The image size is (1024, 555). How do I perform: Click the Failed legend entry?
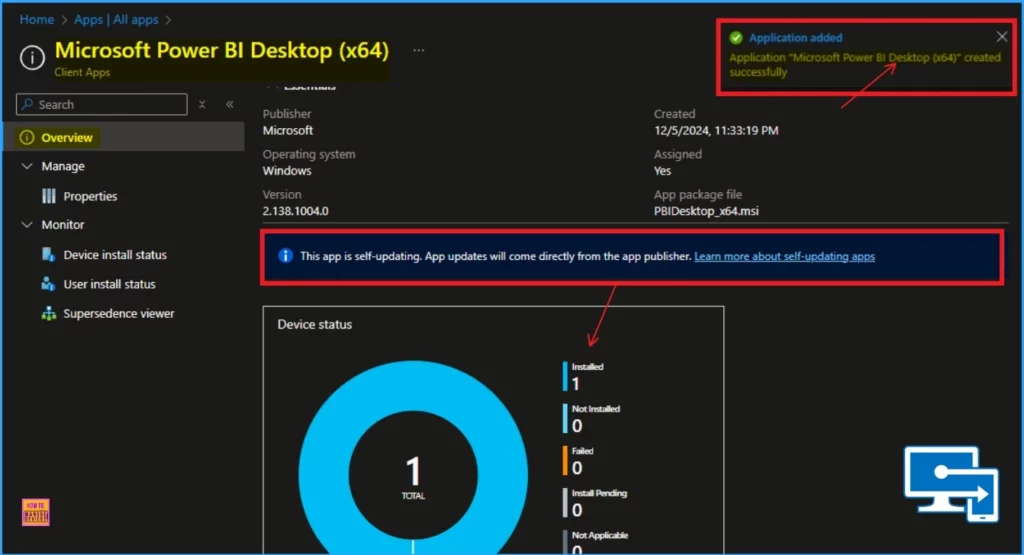(578, 460)
